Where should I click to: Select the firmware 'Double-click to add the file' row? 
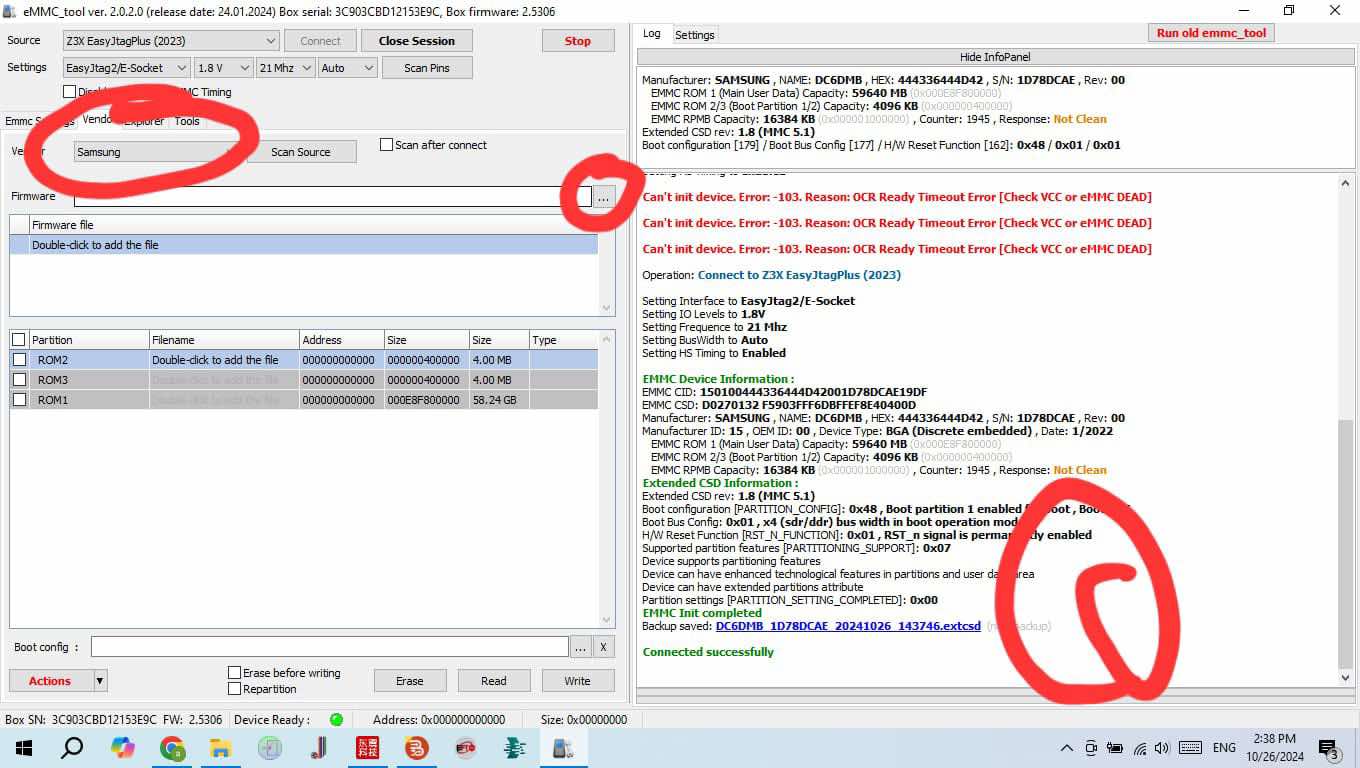304,245
